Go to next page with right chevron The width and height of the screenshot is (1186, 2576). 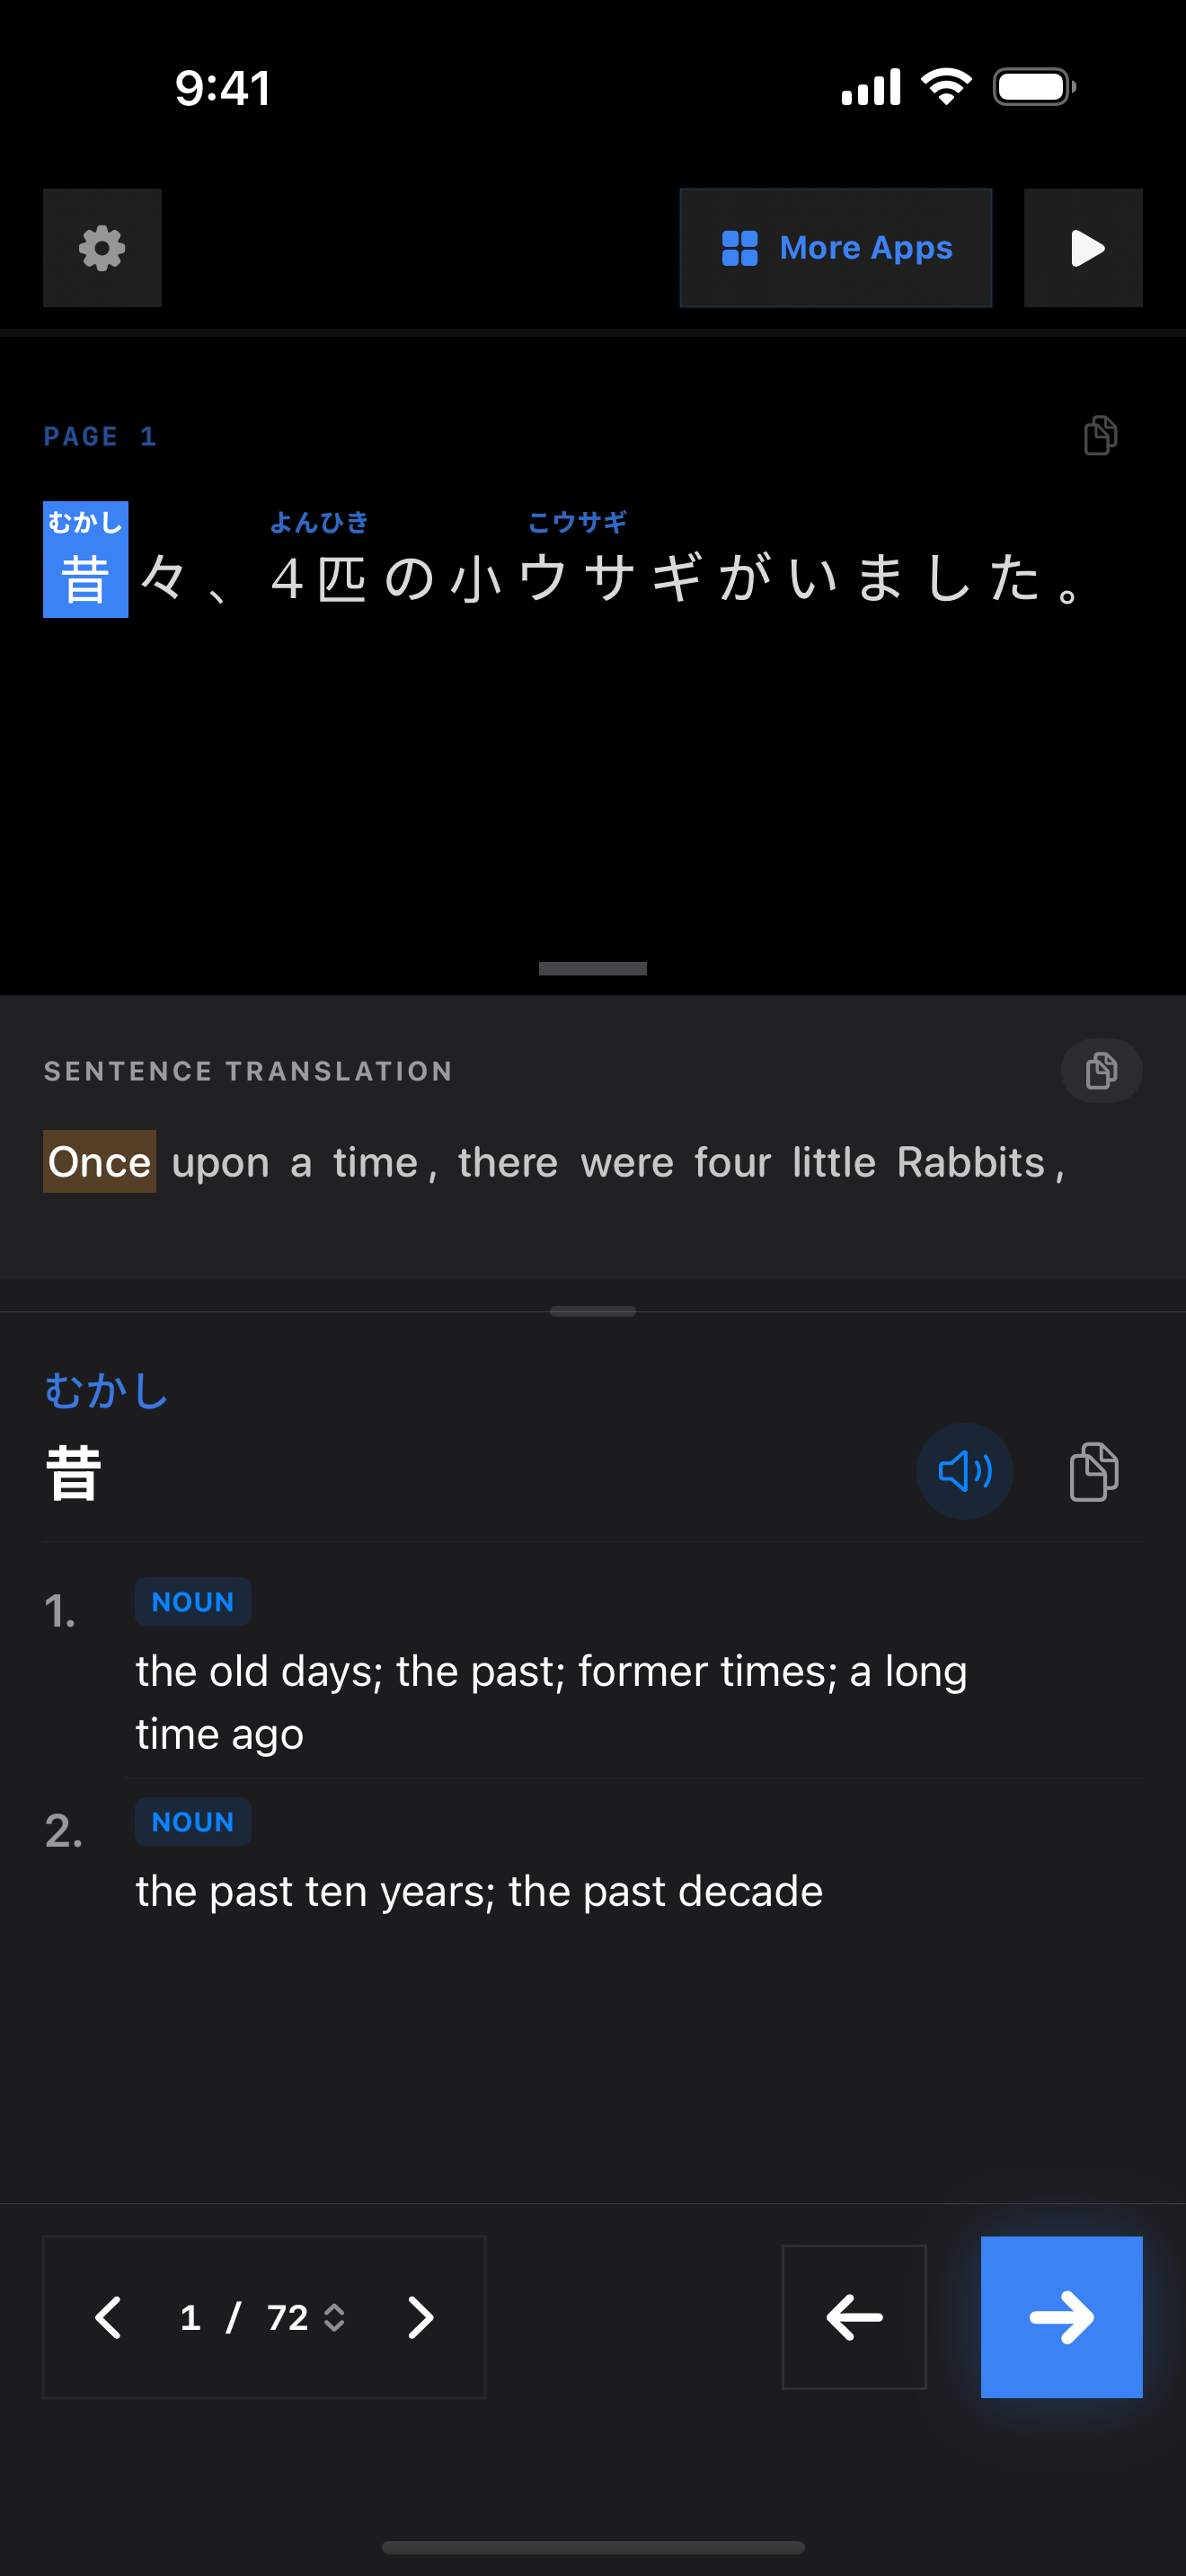421,2317
